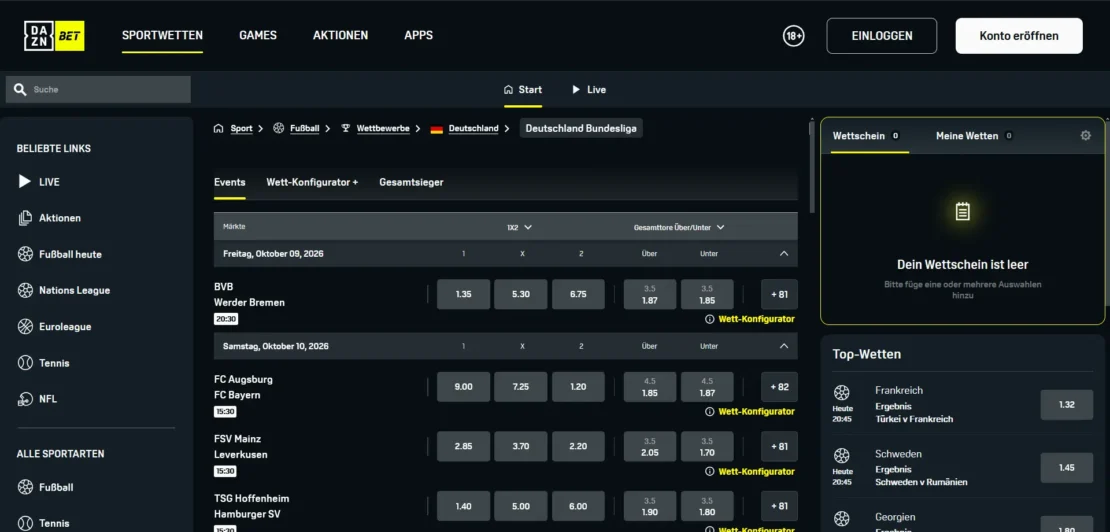Select the Wett-Konfigurator + tab
Viewport: 1110px width, 532px height.
pyautogui.click(x=312, y=183)
